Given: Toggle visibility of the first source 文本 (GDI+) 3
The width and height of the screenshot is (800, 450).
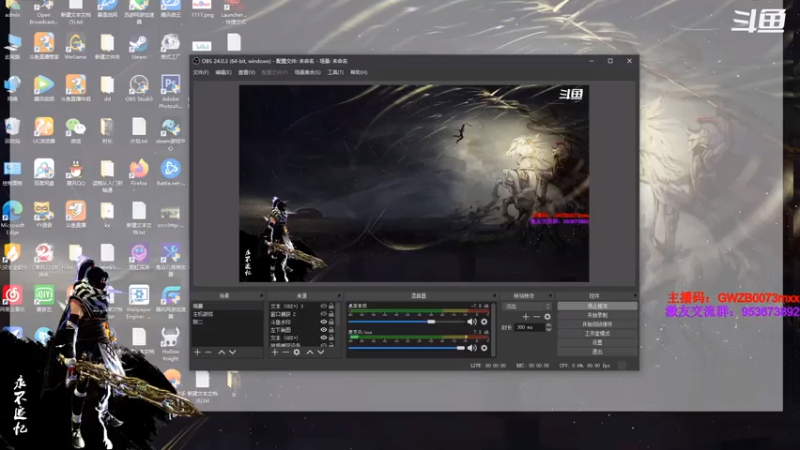Looking at the screenshot, I should (x=323, y=306).
